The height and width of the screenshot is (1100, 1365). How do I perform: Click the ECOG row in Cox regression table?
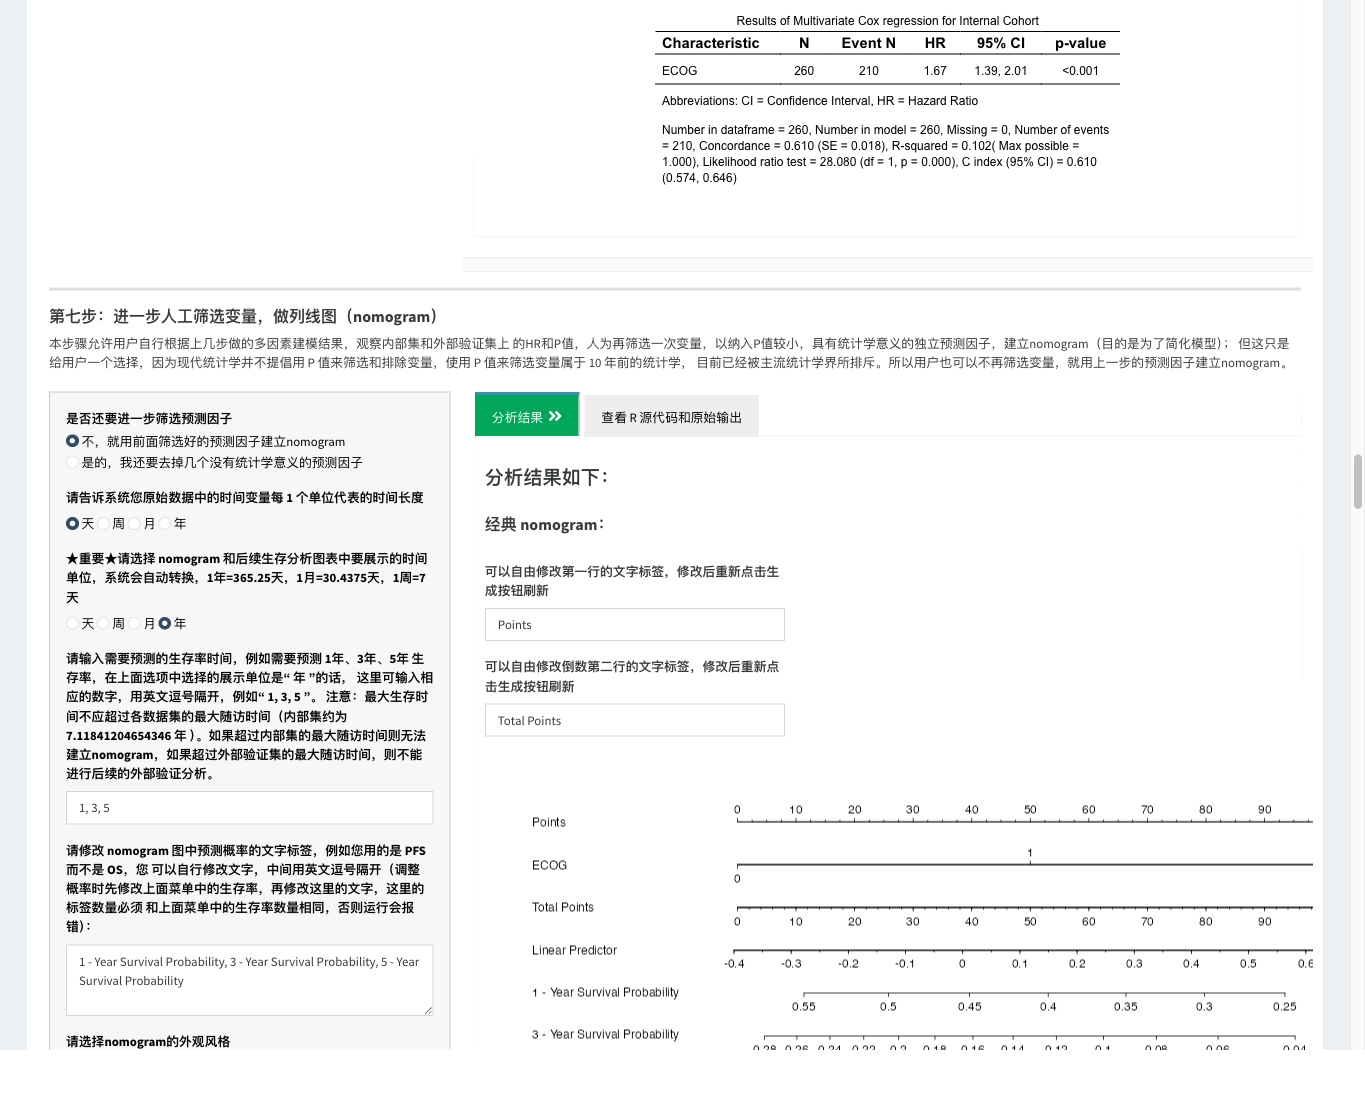888,71
